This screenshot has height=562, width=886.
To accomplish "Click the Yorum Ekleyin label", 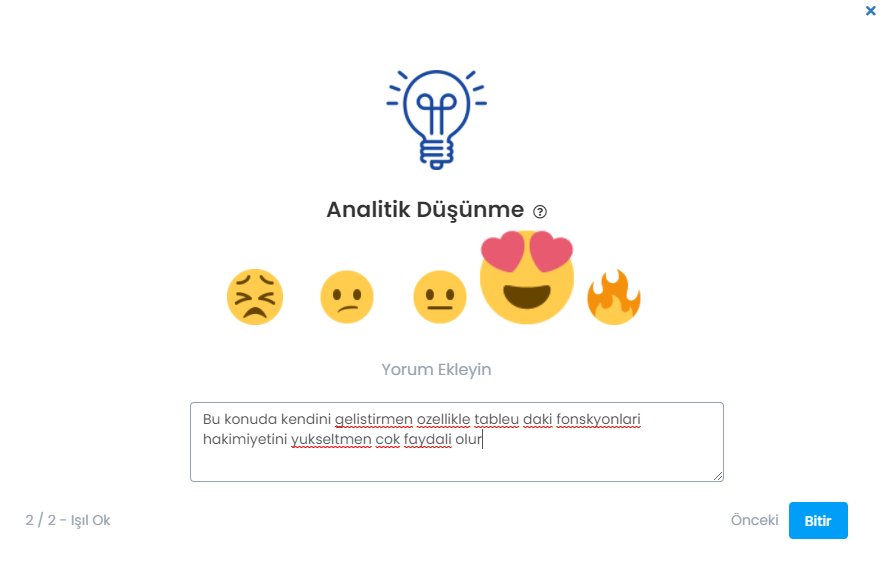I will 436,369.
